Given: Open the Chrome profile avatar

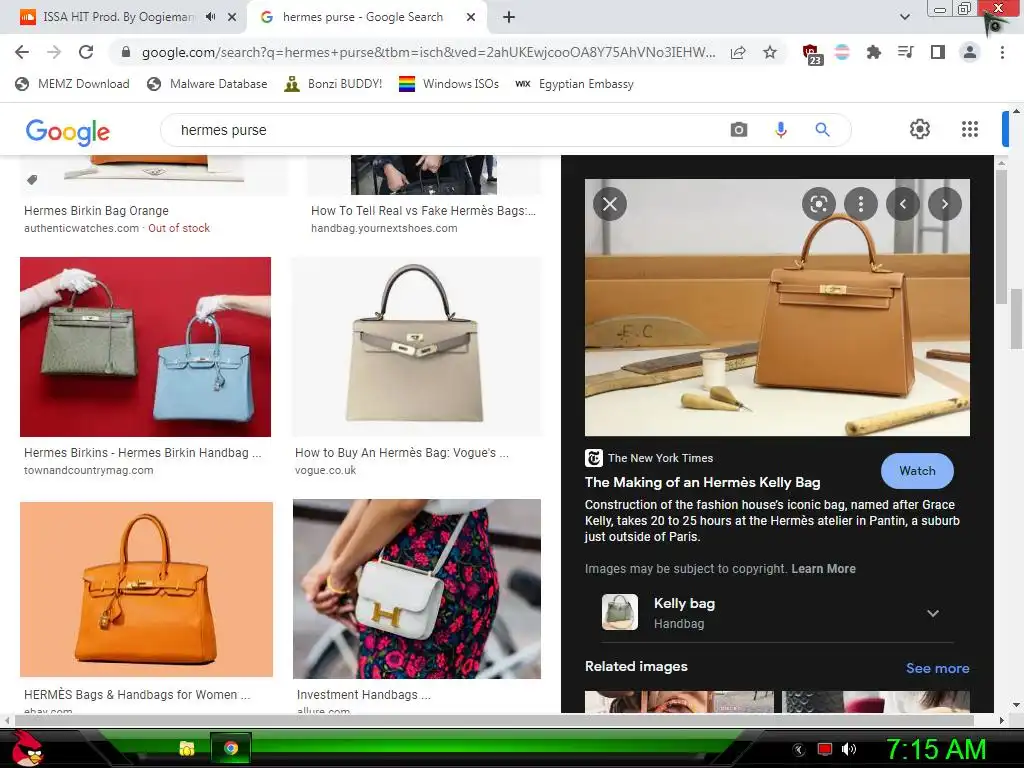Looking at the screenshot, I should (970, 52).
